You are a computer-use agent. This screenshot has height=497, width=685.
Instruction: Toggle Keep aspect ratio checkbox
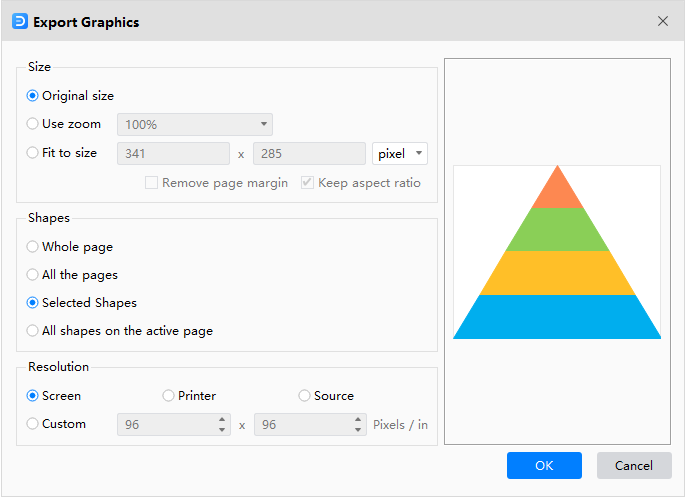coord(308,183)
